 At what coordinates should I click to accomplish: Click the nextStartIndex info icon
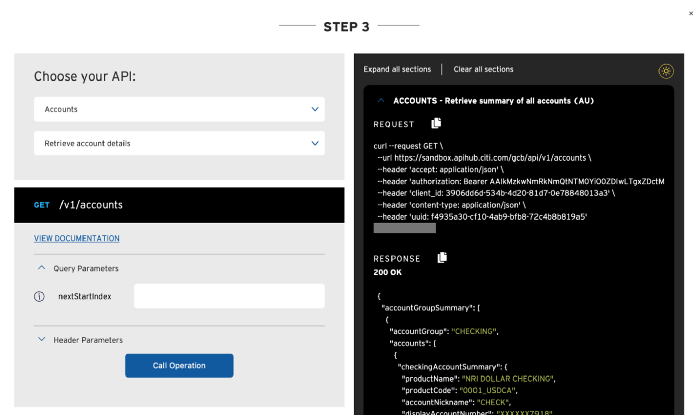pyautogui.click(x=39, y=296)
